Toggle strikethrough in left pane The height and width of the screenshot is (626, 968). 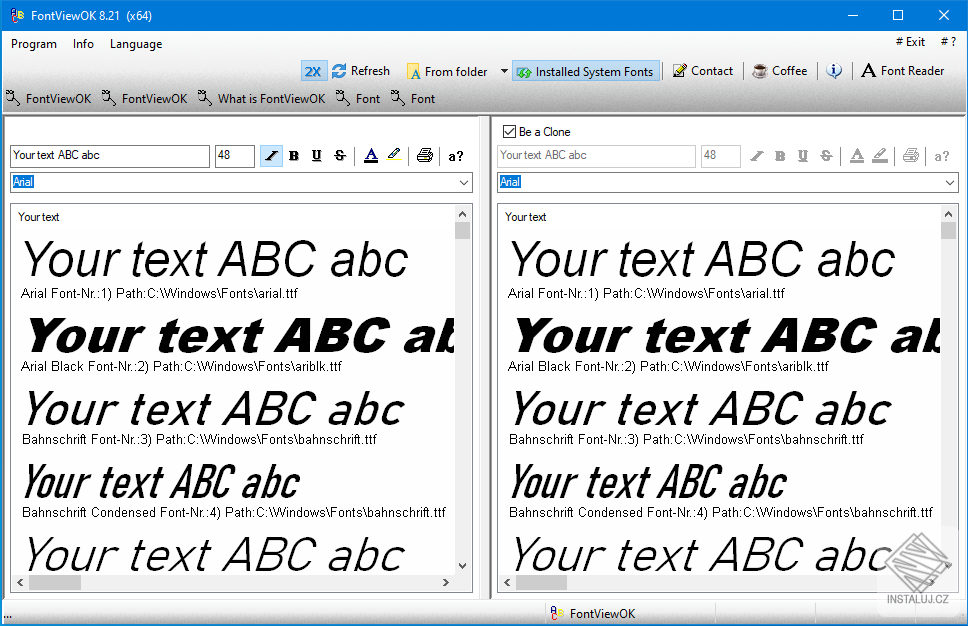(x=340, y=156)
